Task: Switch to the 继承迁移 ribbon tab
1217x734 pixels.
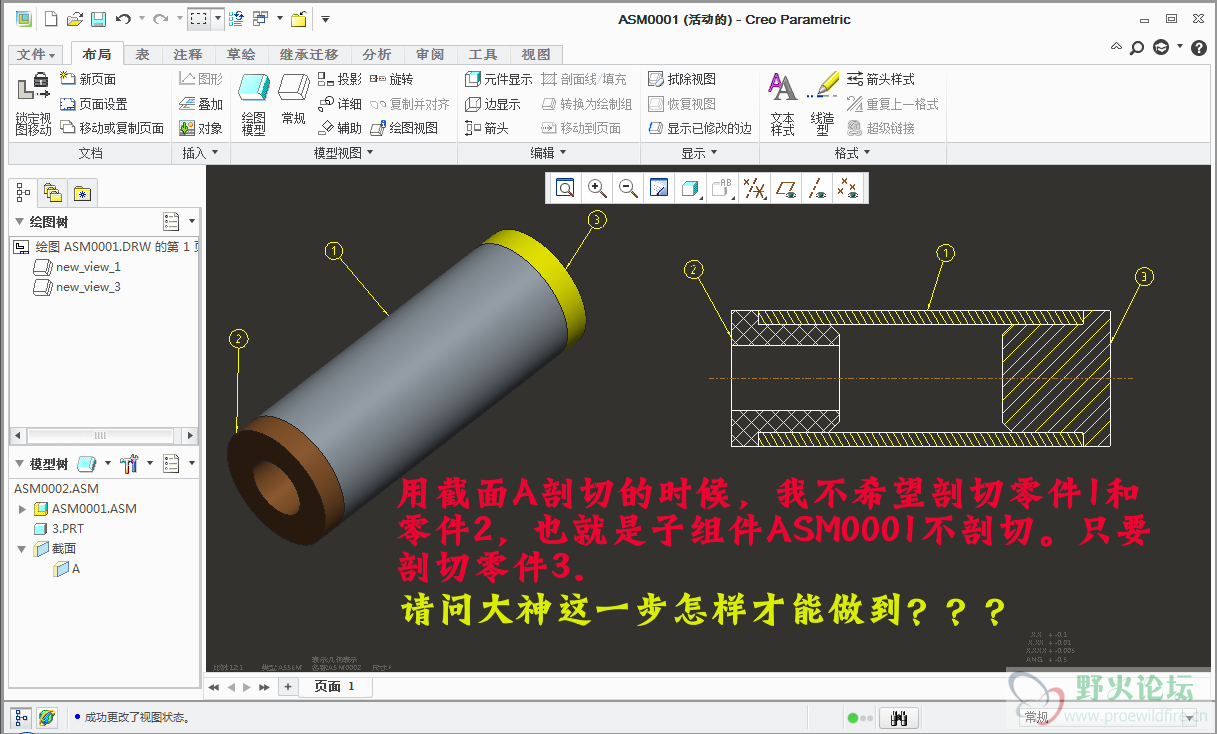Action: (x=309, y=54)
